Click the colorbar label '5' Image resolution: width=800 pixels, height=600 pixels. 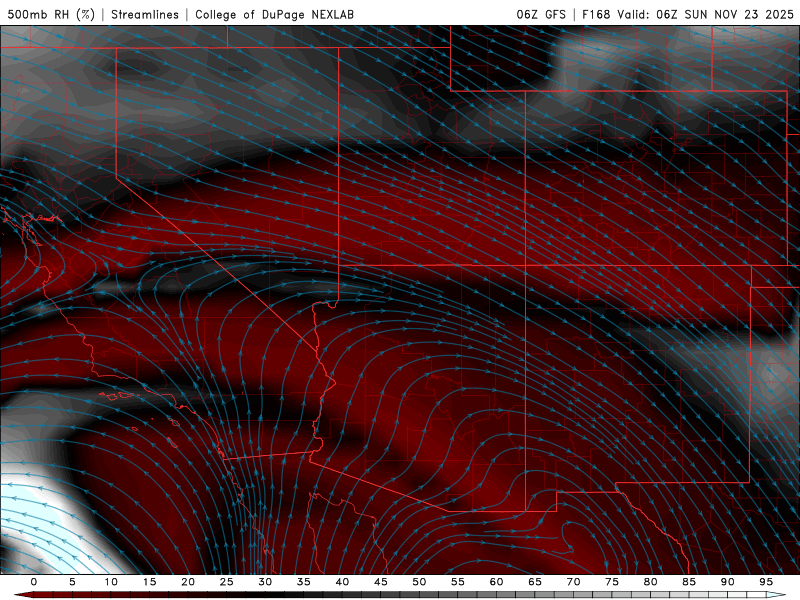(x=72, y=582)
